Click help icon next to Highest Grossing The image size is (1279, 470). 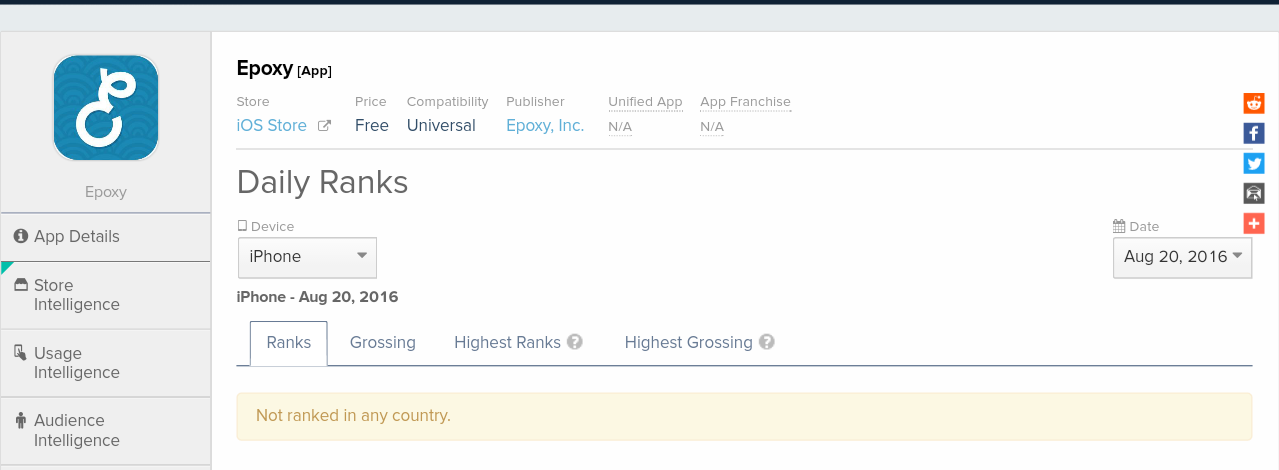(x=767, y=342)
